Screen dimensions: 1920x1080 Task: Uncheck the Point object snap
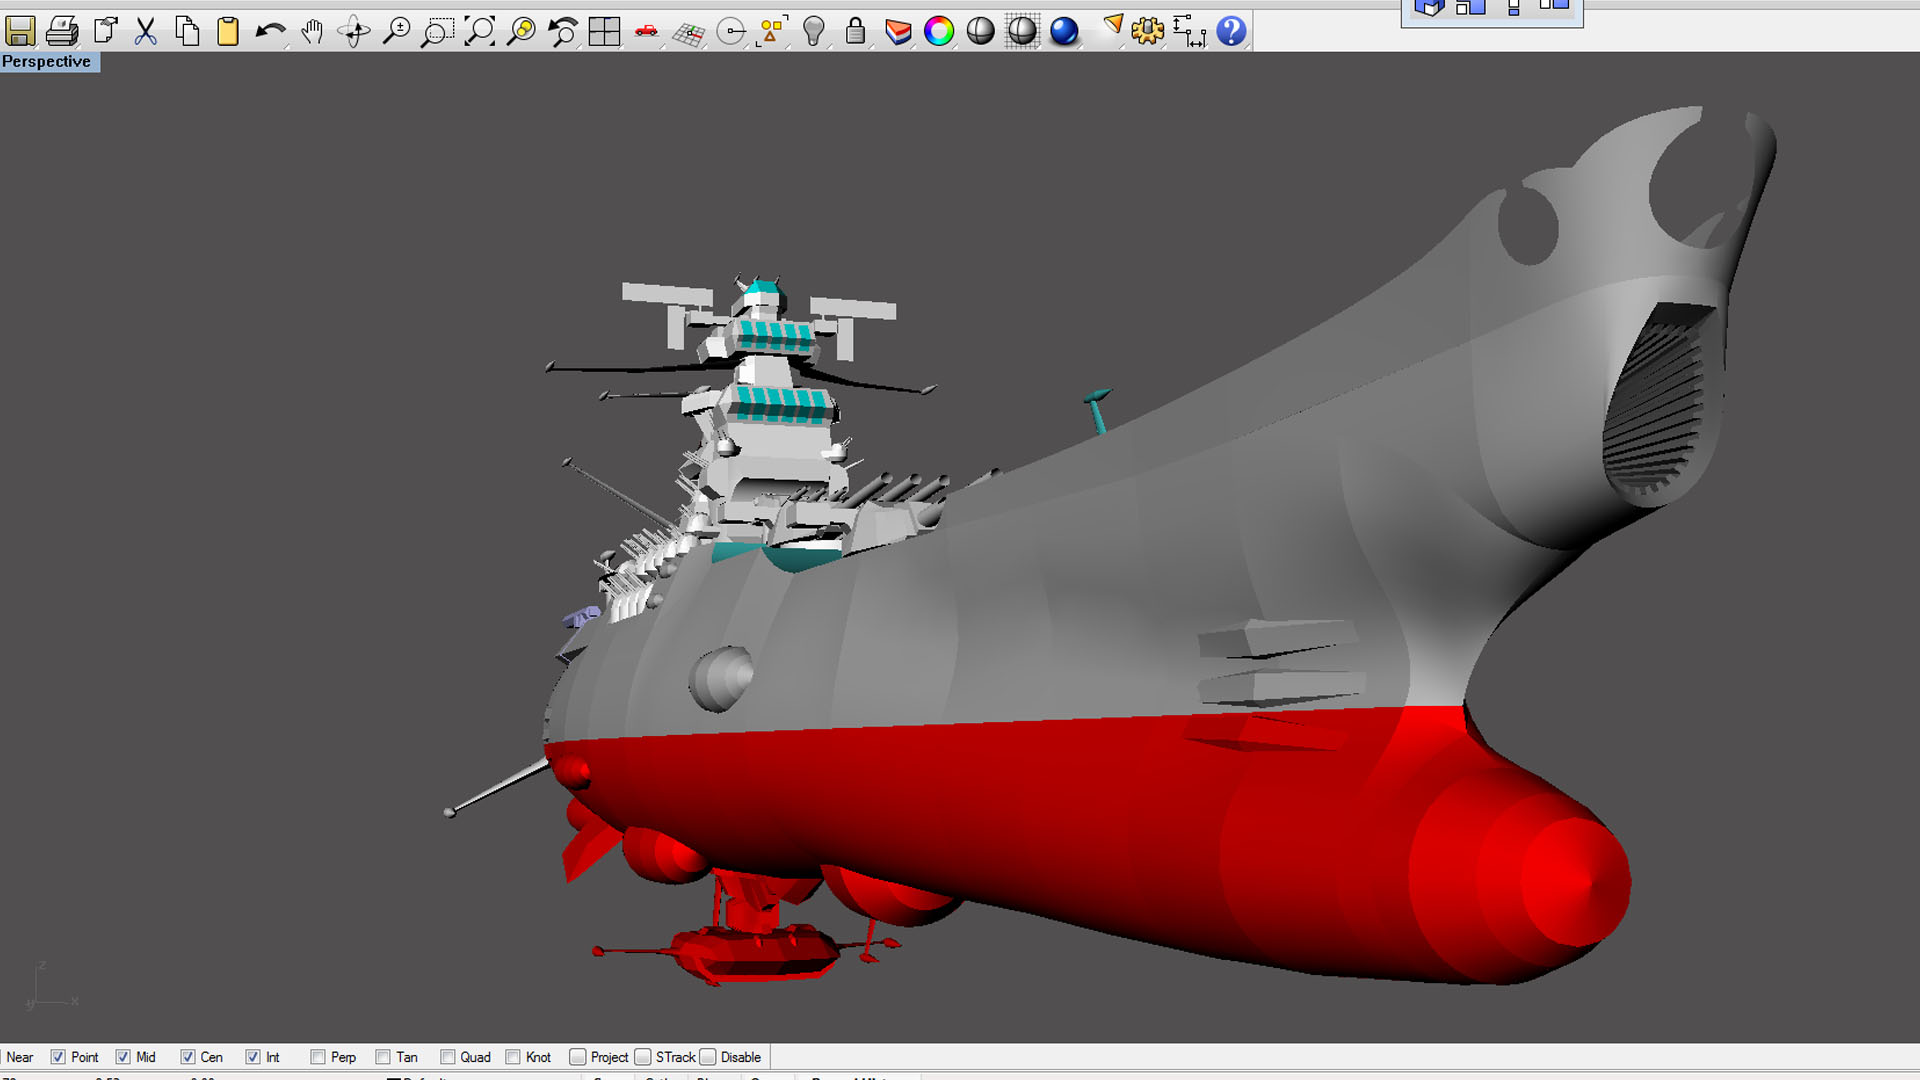click(58, 1057)
